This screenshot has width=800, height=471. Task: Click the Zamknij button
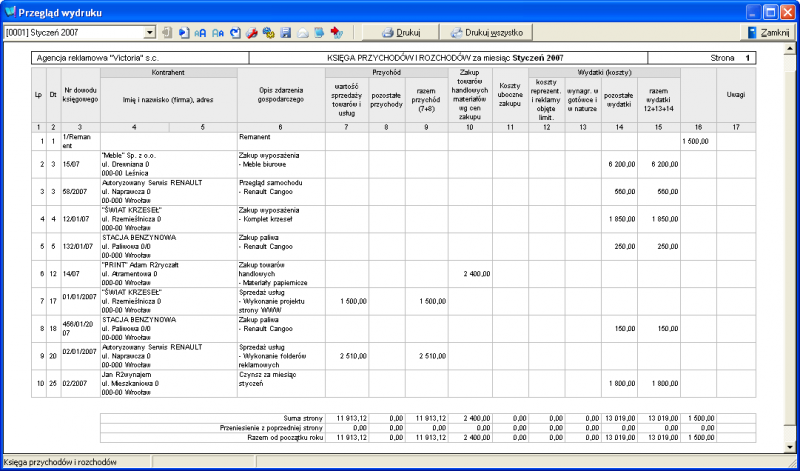[x=768, y=33]
